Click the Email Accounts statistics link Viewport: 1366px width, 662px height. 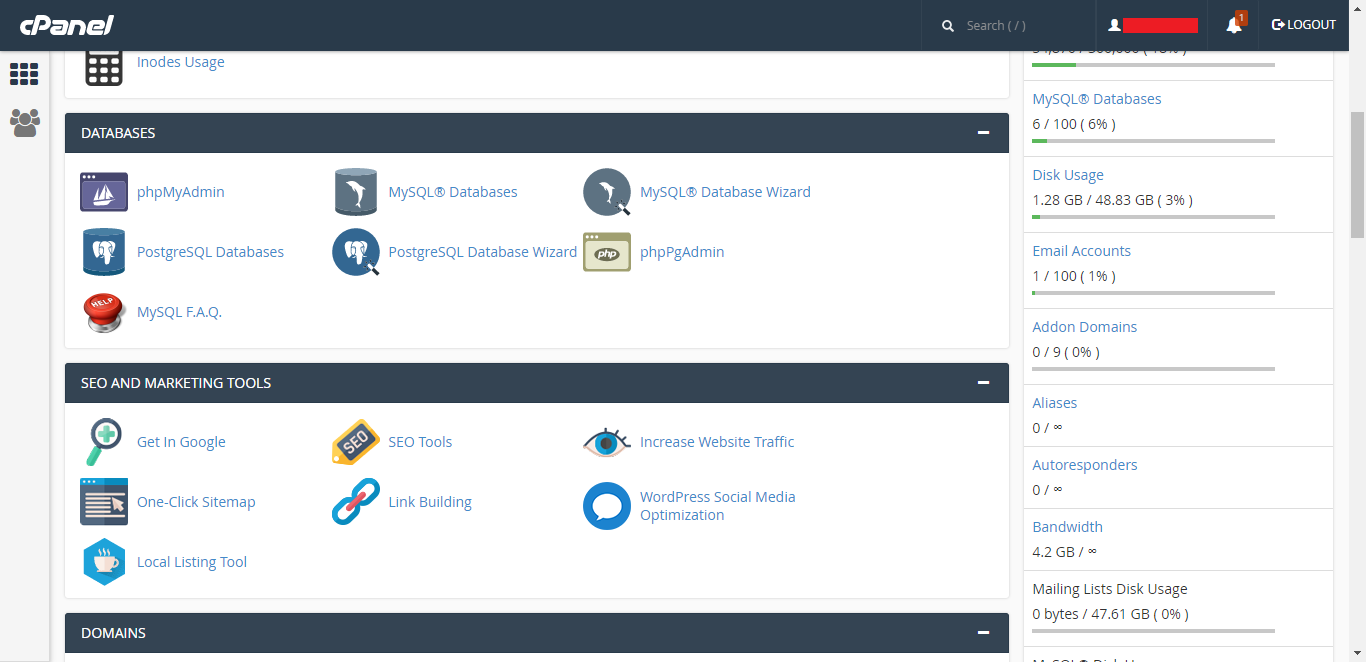coord(1081,251)
